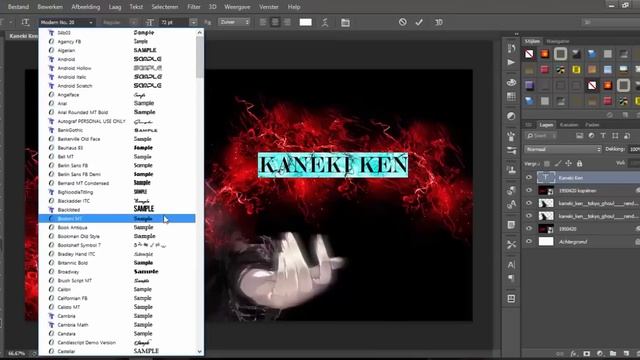Lock transparent pixels icon in Layers panel
Image resolution: width=640 pixels, height=360 pixels.
pos(547,164)
